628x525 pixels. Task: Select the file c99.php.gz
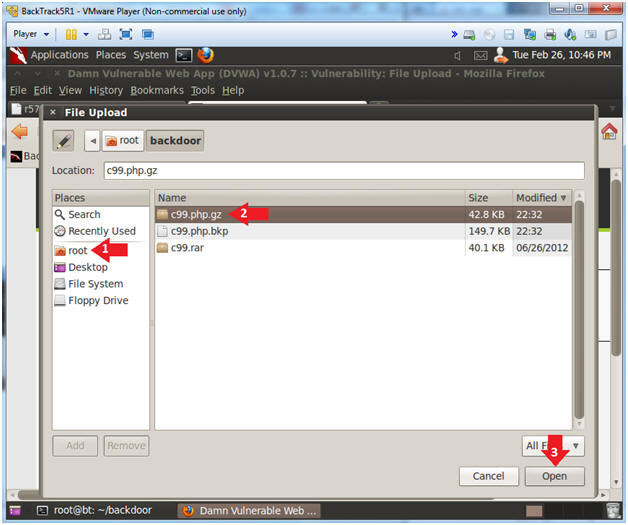tap(363, 215)
